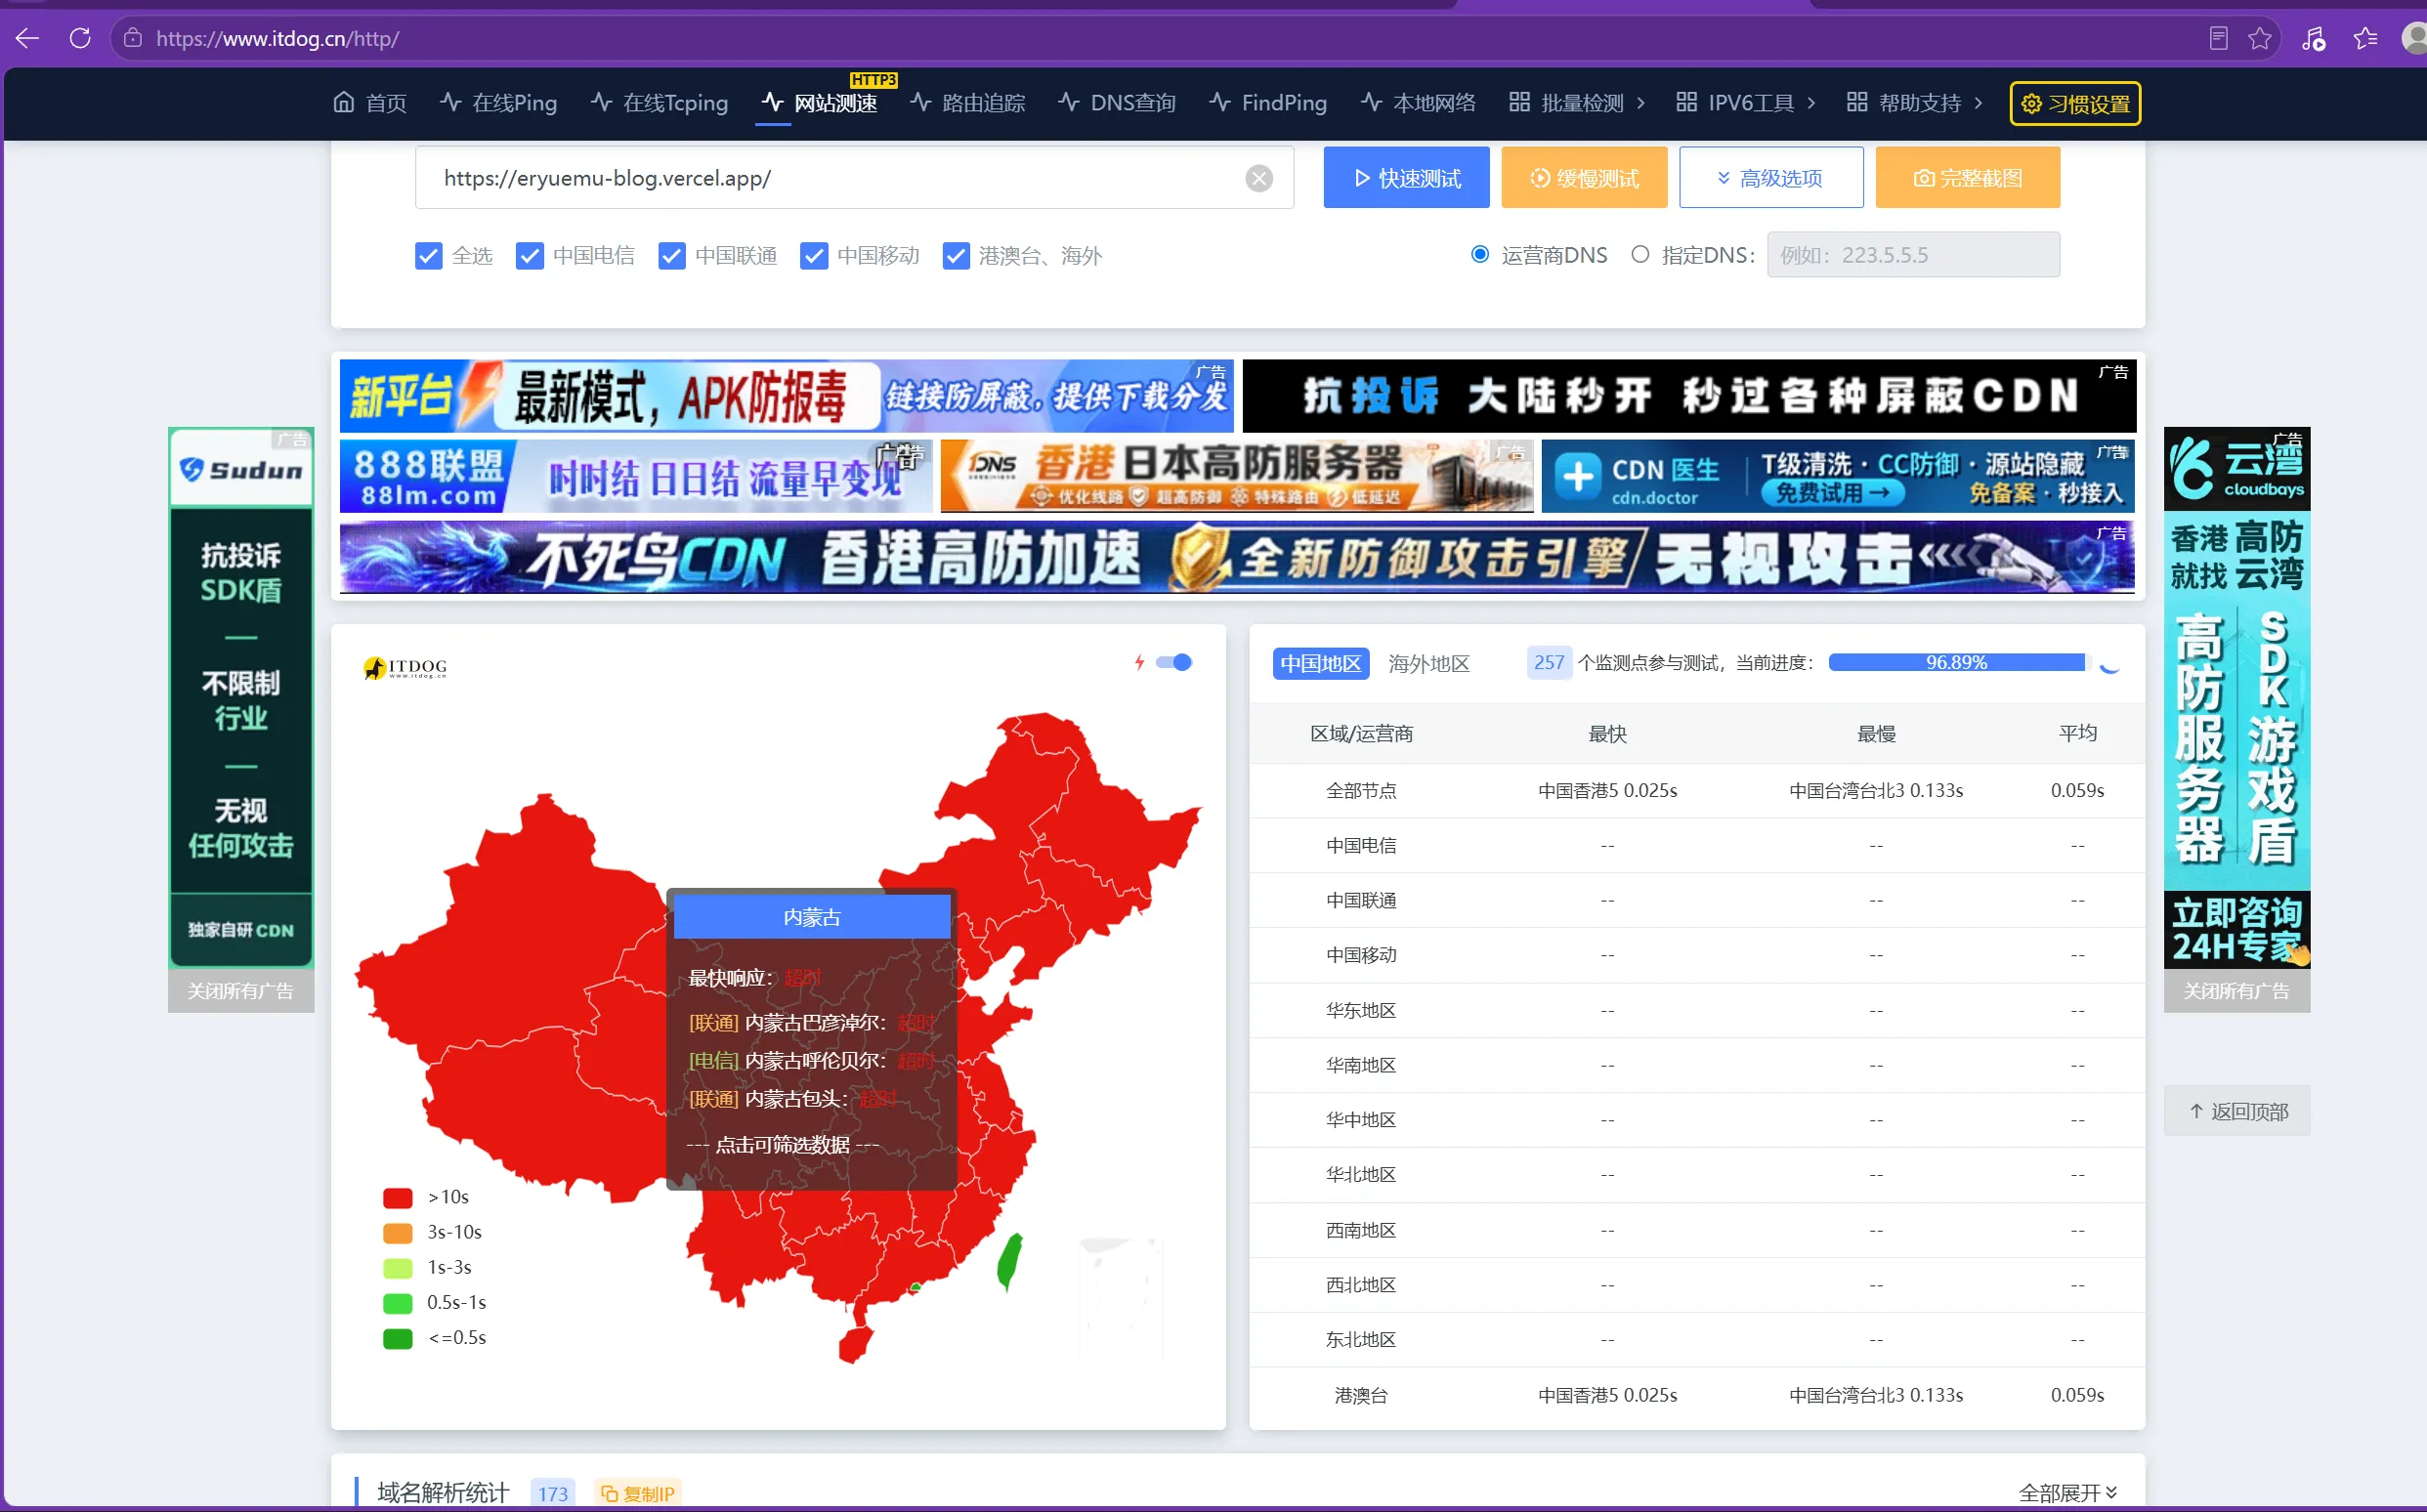This screenshot has height=1512, width=2427.
Task: Click the ITDOG logo on map panel
Action: [405, 667]
